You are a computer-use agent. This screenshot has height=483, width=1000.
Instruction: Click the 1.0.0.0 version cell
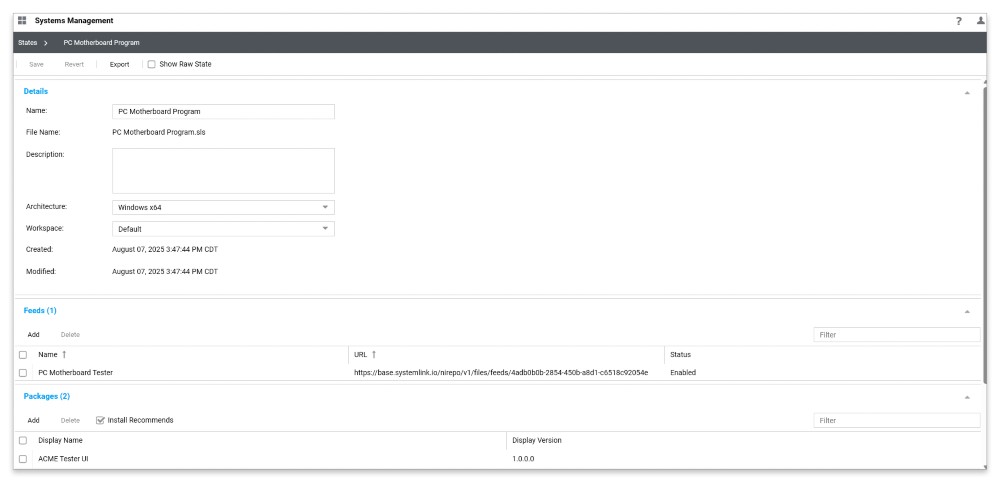tap(524, 459)
